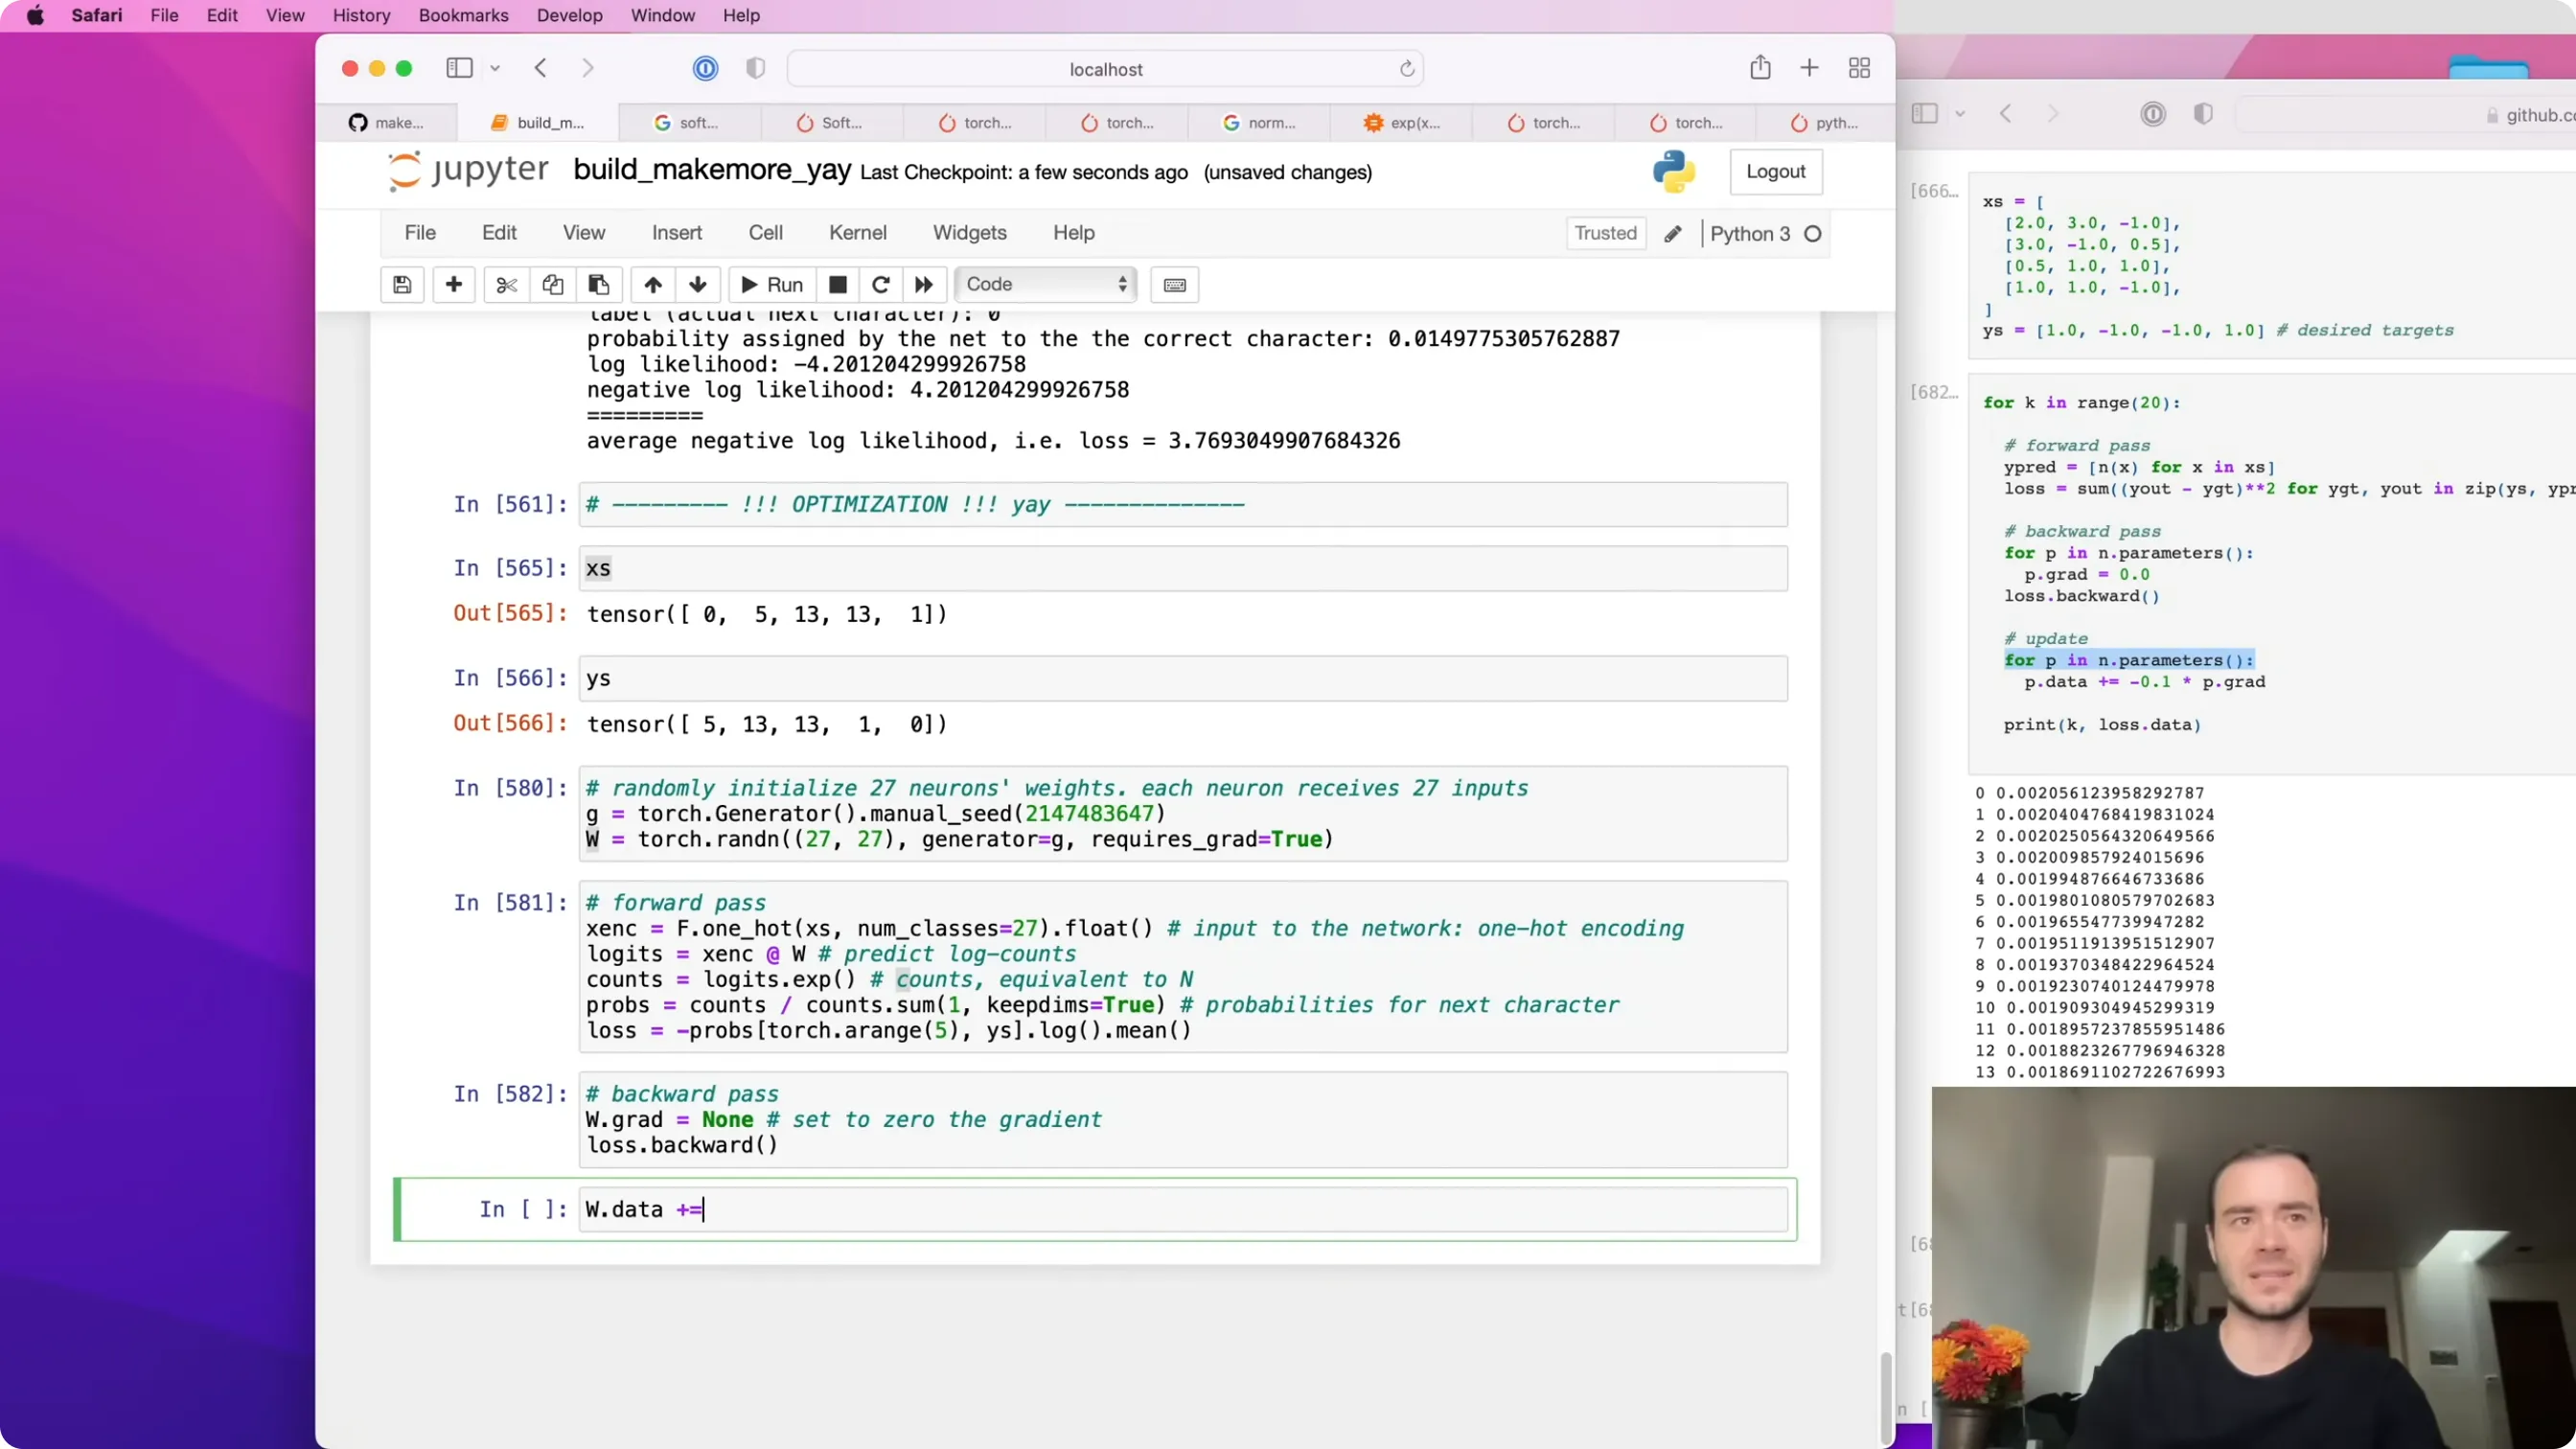
Task: Click the localhost address bar
Action: (1105, 69)
